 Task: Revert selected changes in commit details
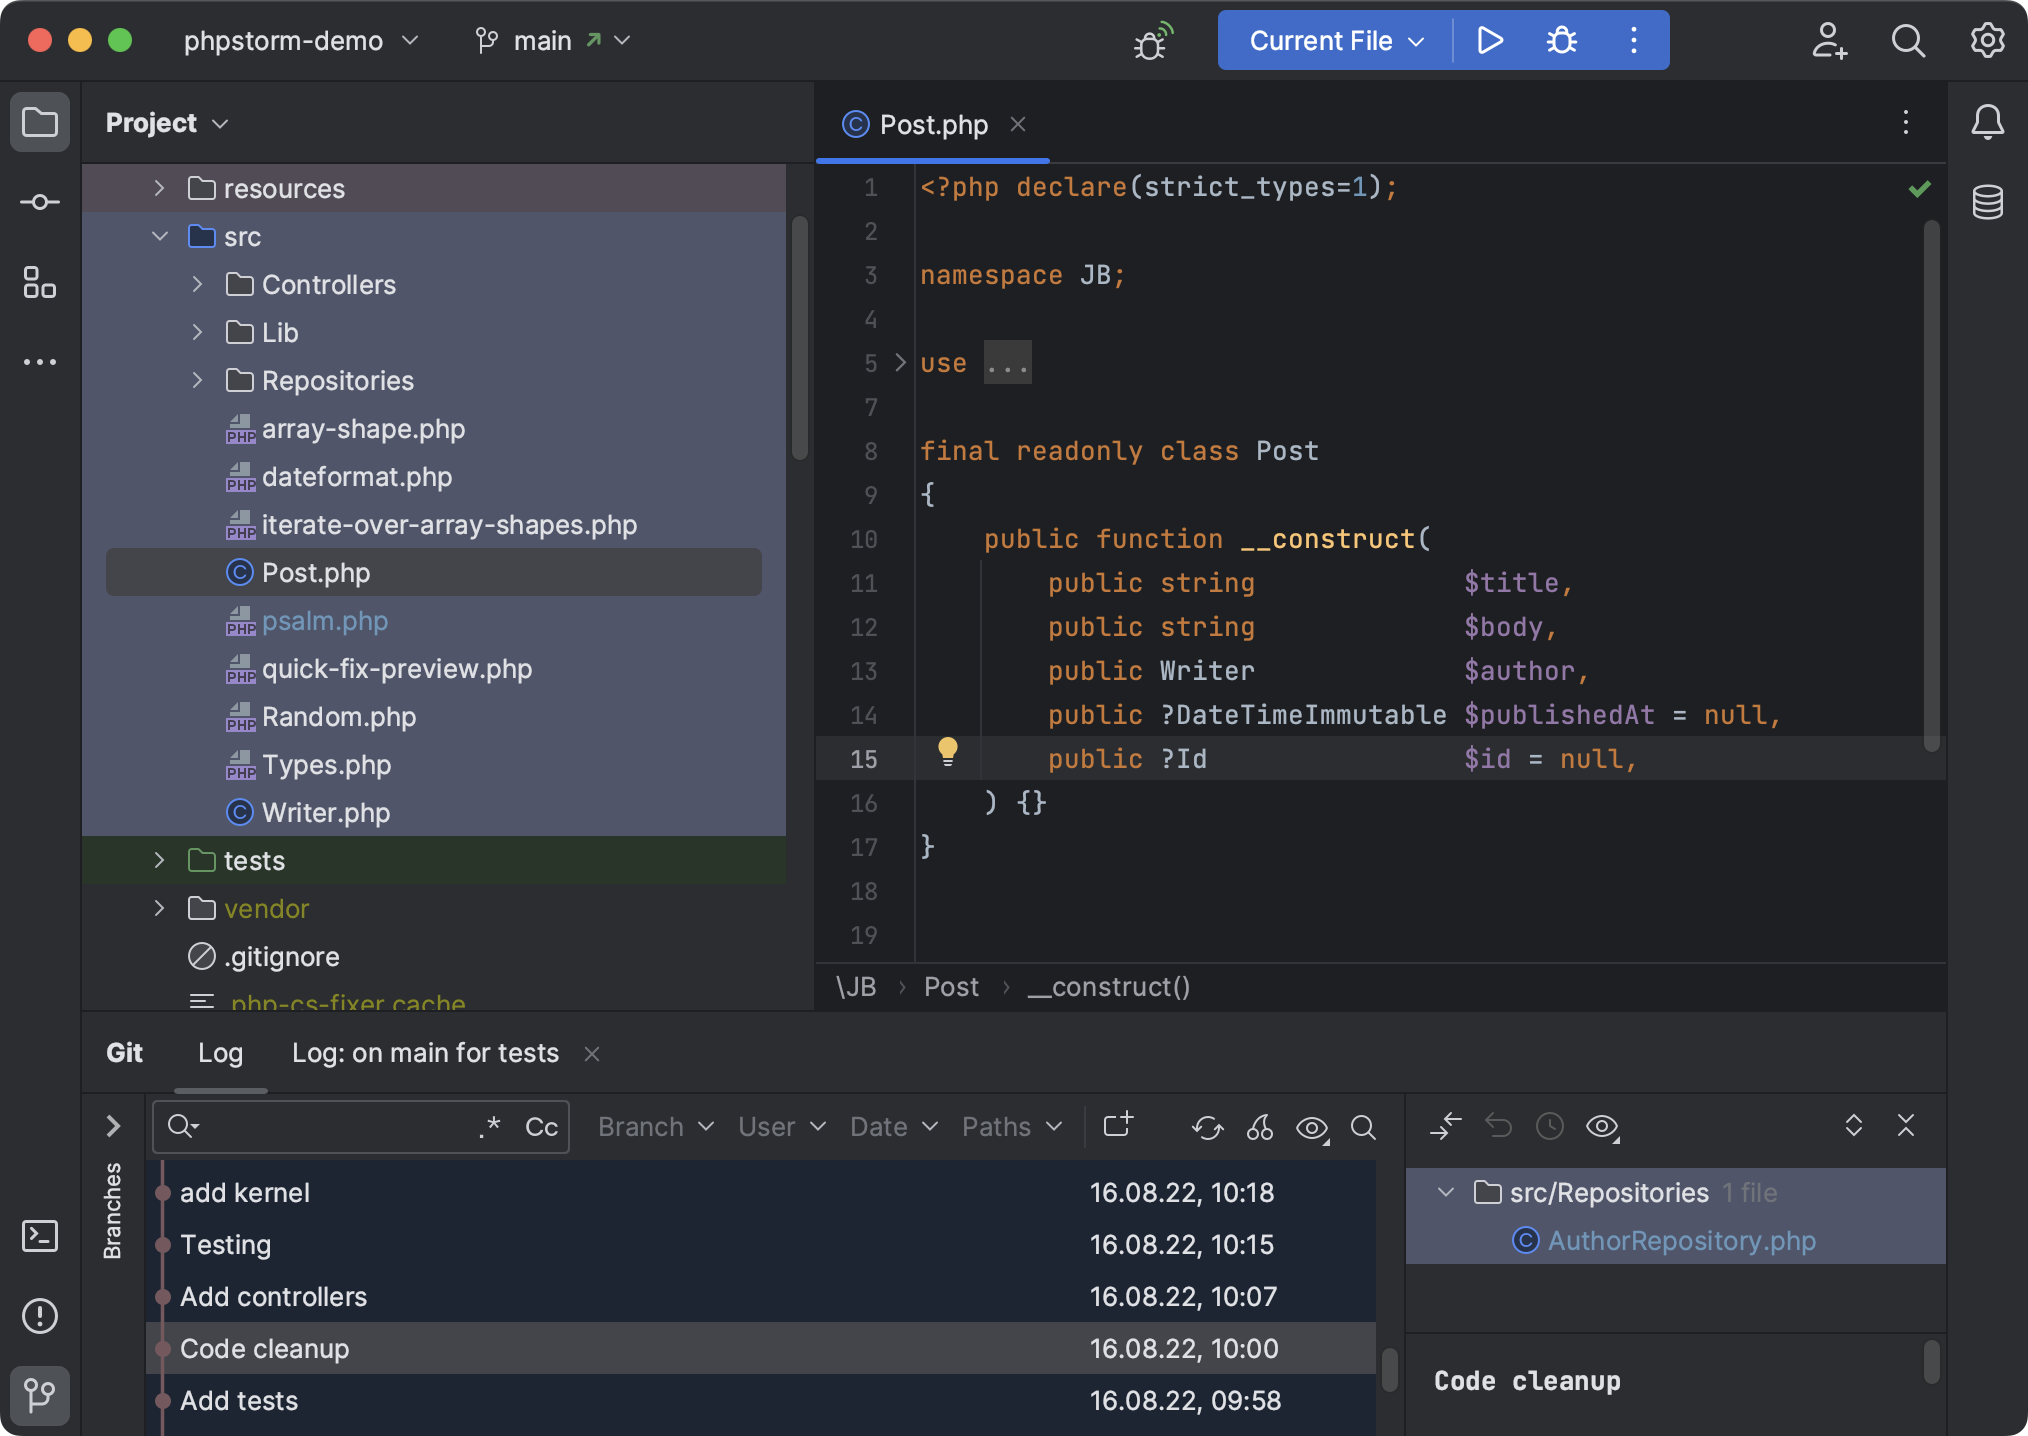coord(1498,1126)
